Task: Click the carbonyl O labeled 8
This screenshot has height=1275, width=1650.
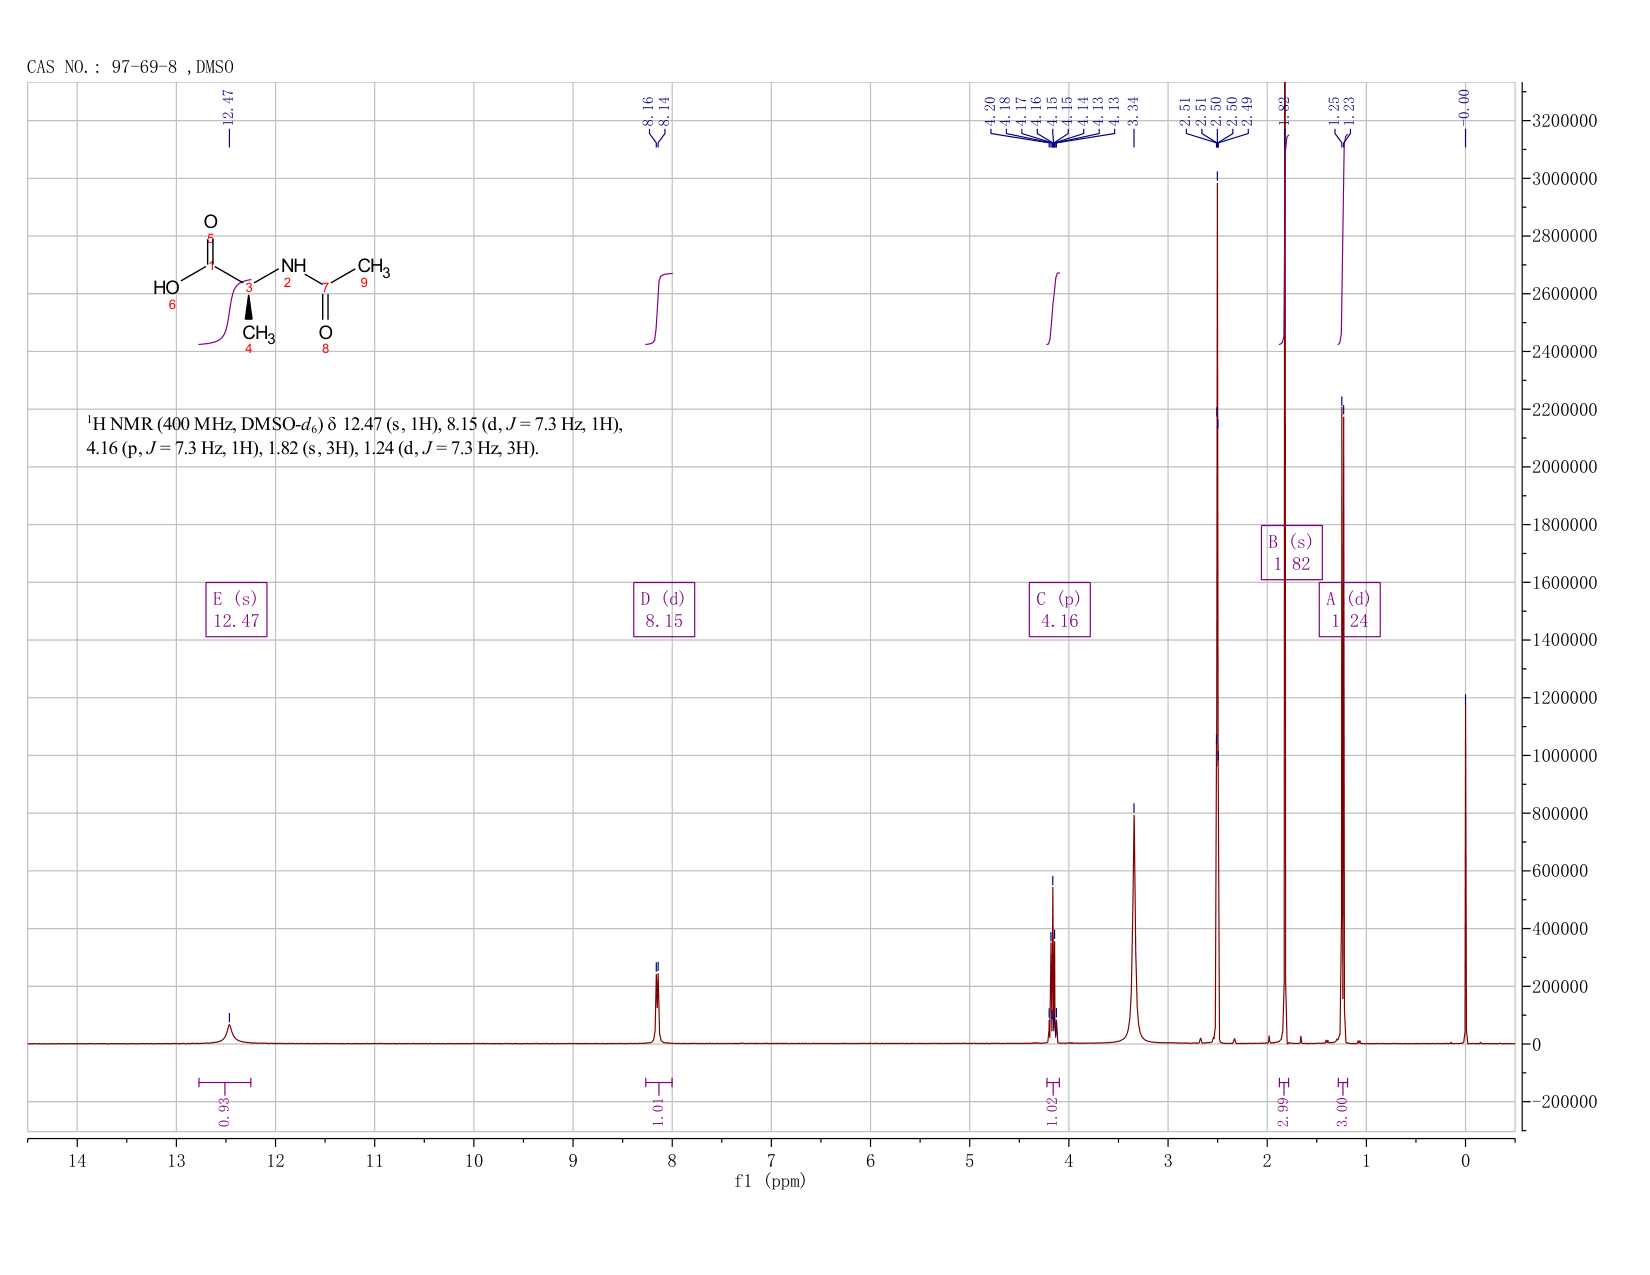Action: pos(325,332)
